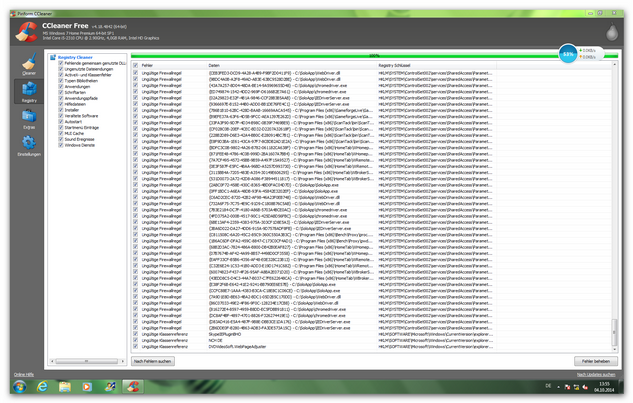Toggle the Autostart checkbox
Viewport: 633px width, 403px height.
(61, 122)
